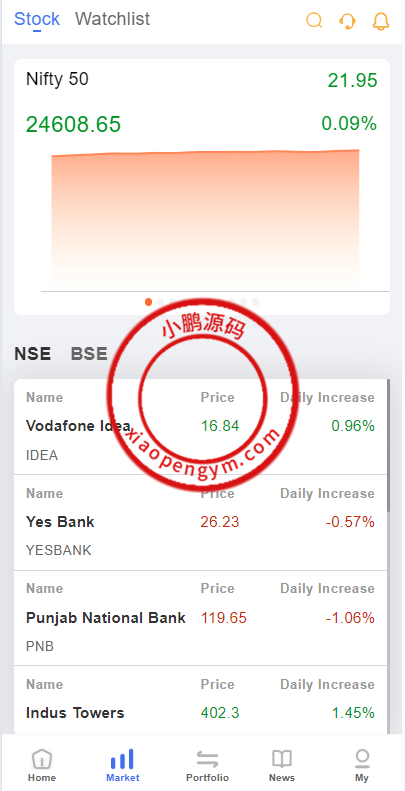Viewport: 405px width, 791px height.
Task: Go to Home in bottom navigation
Action: 42,765
